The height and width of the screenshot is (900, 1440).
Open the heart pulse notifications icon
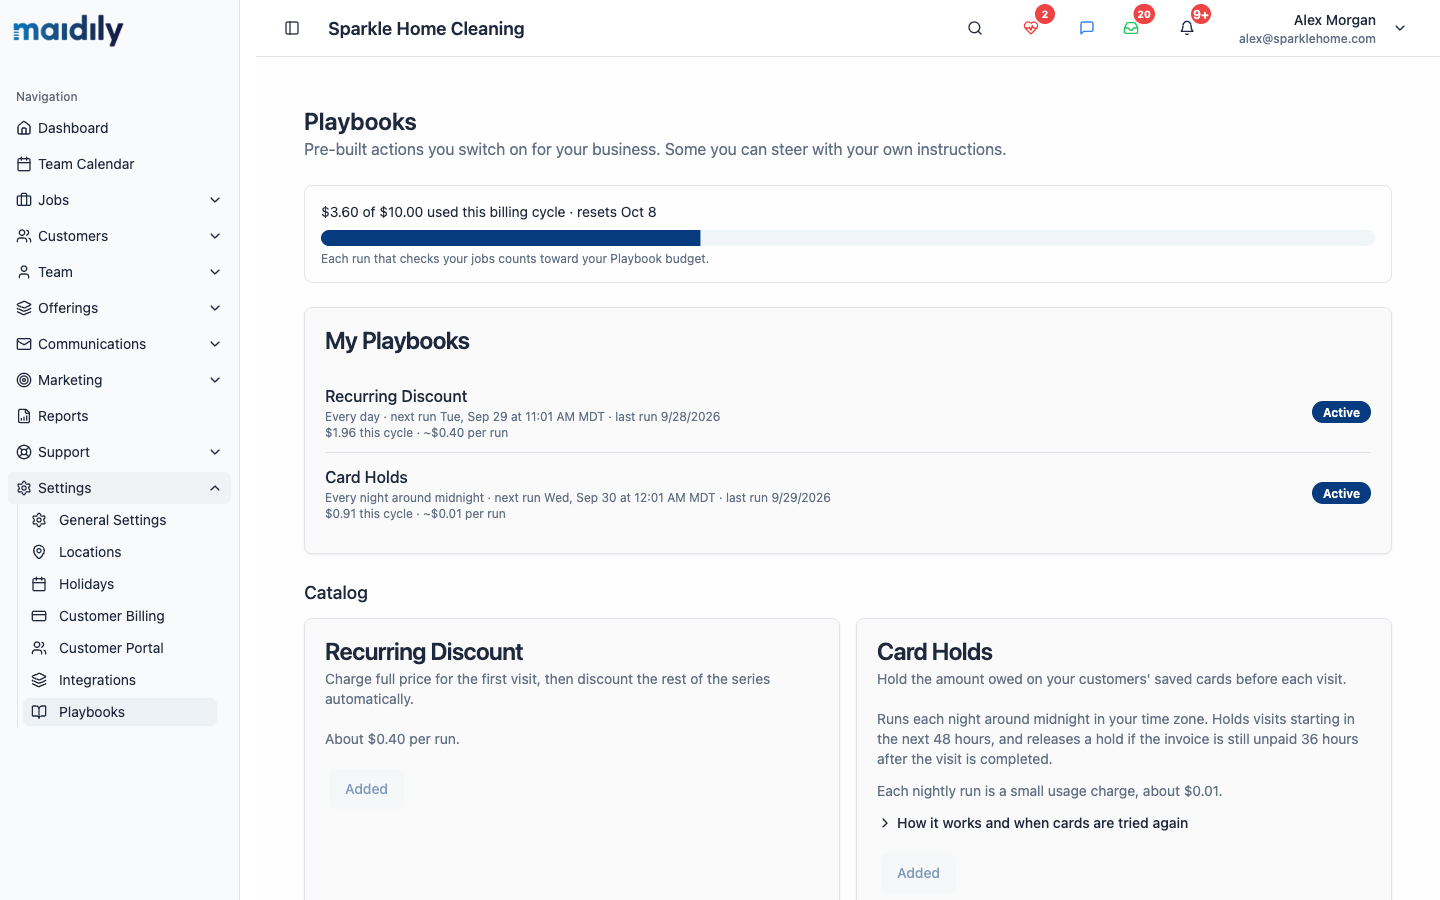coord(1031,28)
